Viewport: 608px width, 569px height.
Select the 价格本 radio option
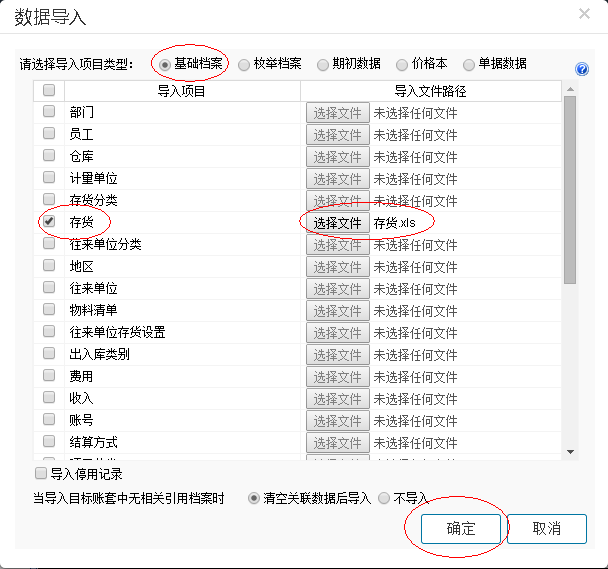(x=403, y=64)
